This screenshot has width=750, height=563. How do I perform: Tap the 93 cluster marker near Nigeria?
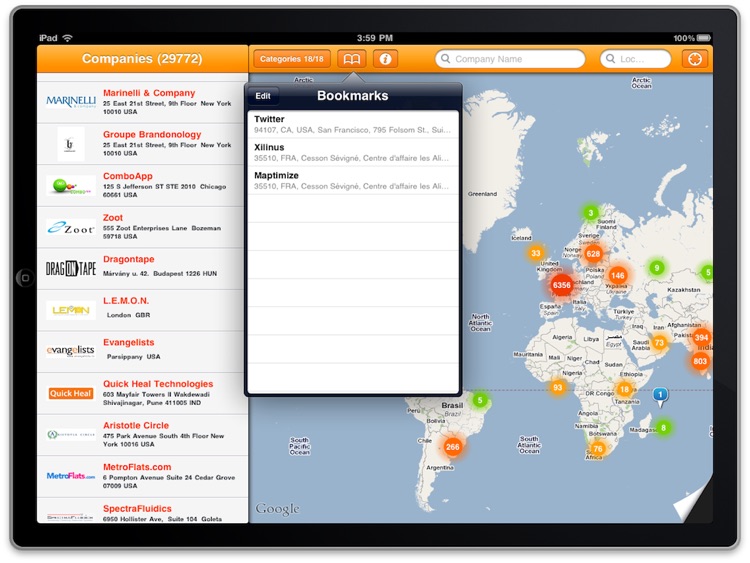[557, 387]
